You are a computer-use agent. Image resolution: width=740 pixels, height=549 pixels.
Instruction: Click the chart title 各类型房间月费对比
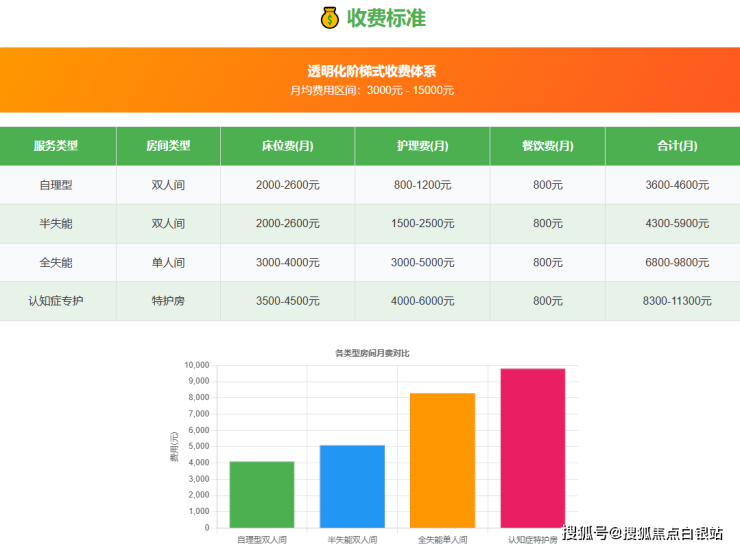pyautogui.click(x=372, y=354)
